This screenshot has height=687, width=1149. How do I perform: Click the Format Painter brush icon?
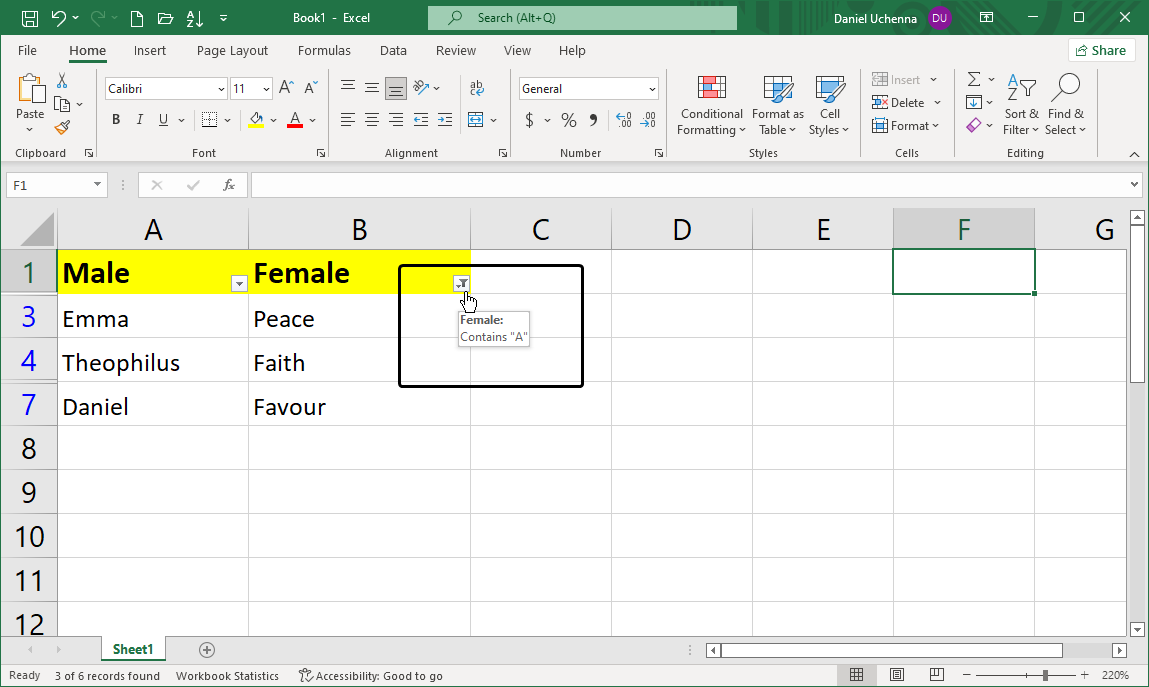click(x=62, y=128)
